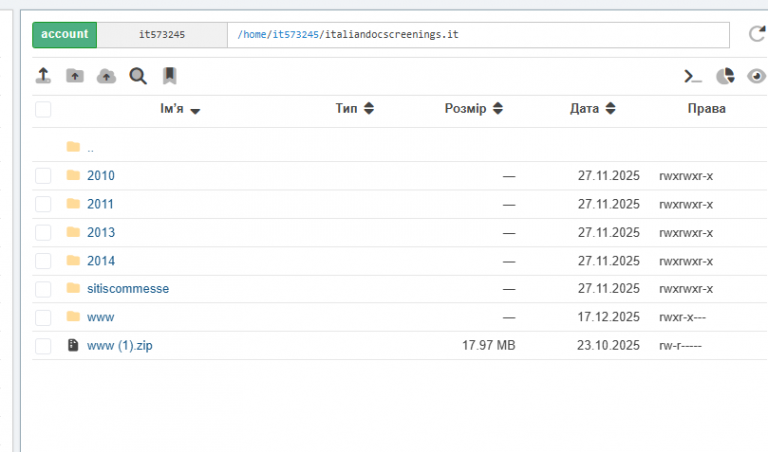Image resolution: width=768 pixels, height=452 pixels.
Task: Select the it573245 account field
Action: (x=162, y=34)
